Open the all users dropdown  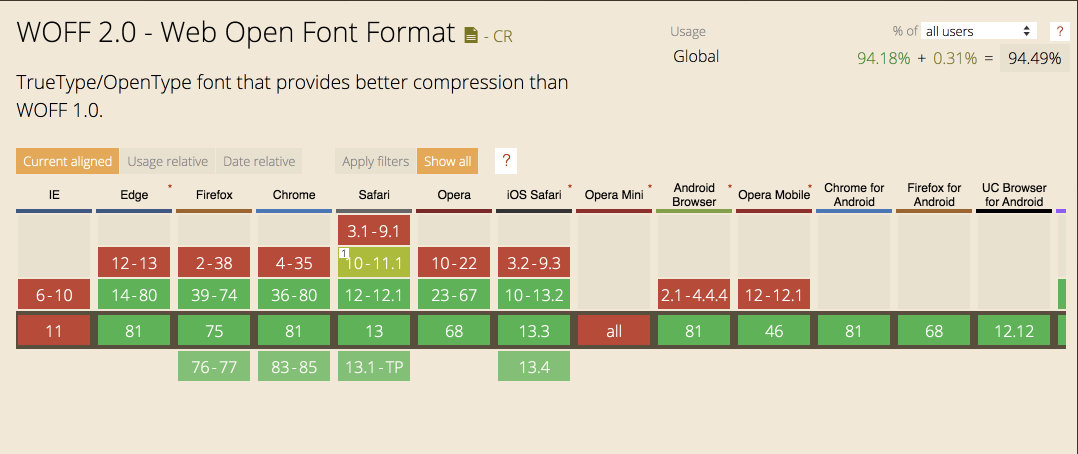[x=978, y=32]
